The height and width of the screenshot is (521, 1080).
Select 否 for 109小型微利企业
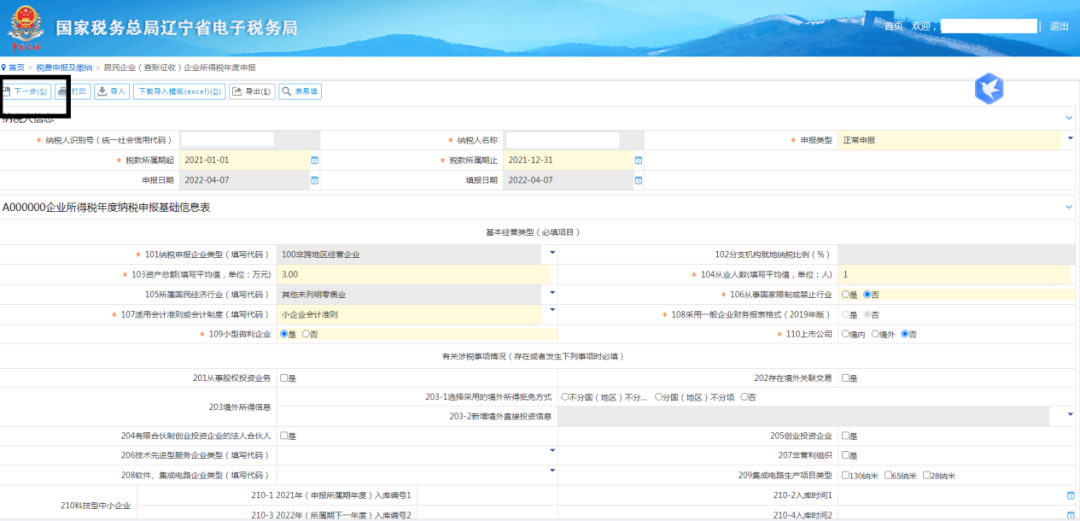pyautogui.click(x=305, y=334)
